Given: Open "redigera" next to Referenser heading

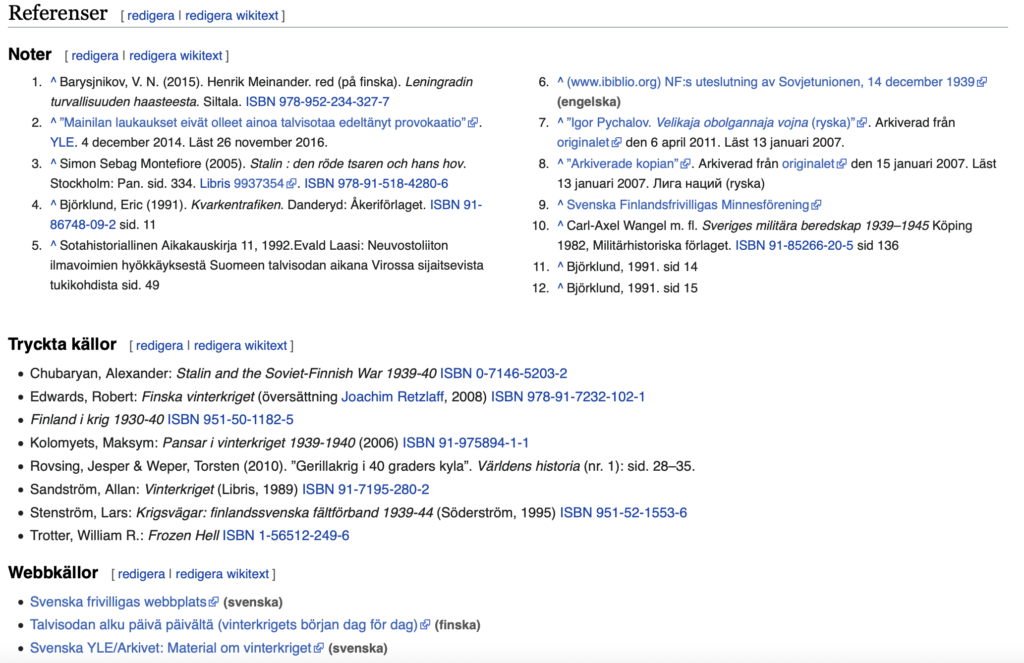Looking at the screenshot, I should click(150, 16).
